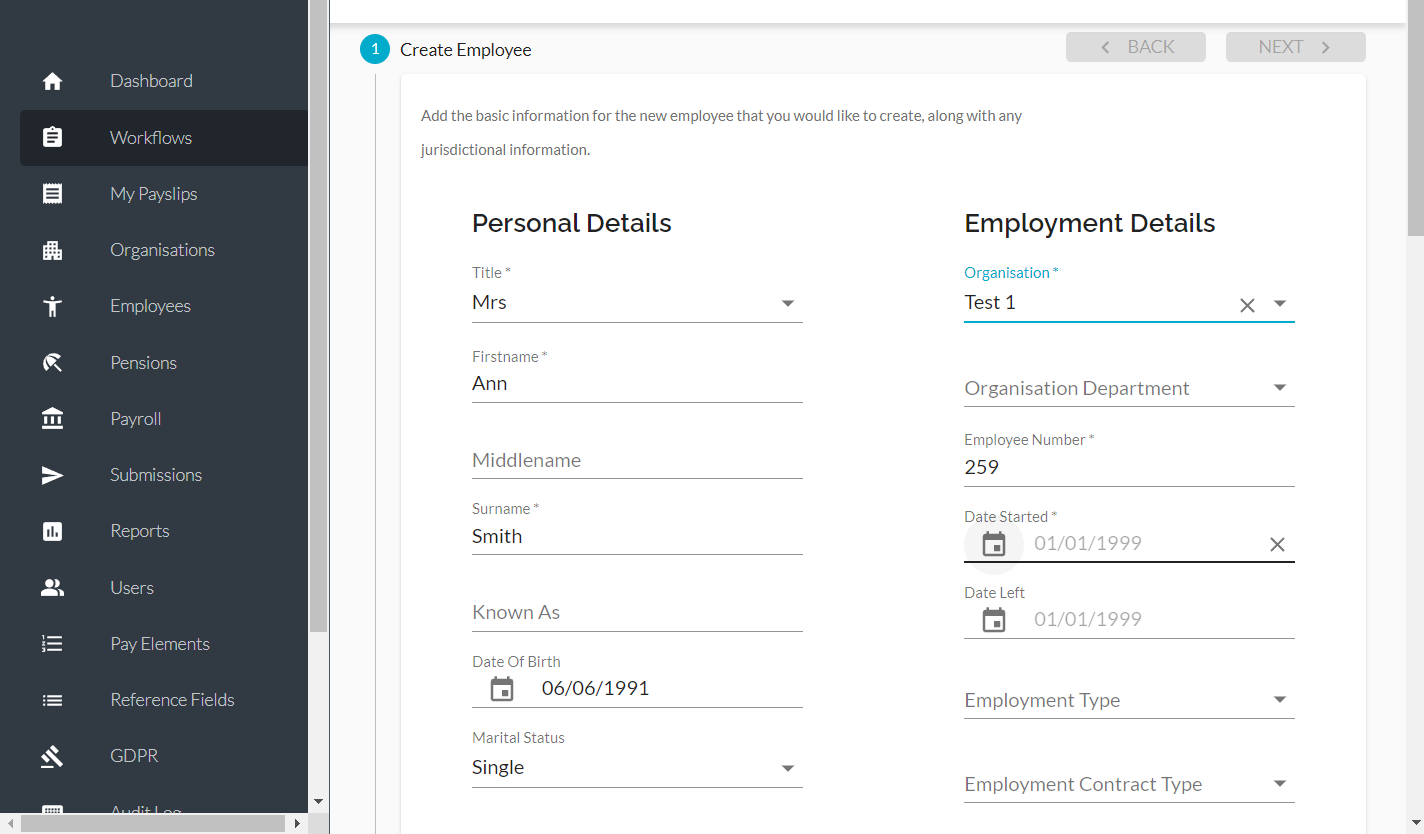This screenshot has height=834, width=1424.
Task: Click the Pay Elements list icon
Action: click(53, 644)
